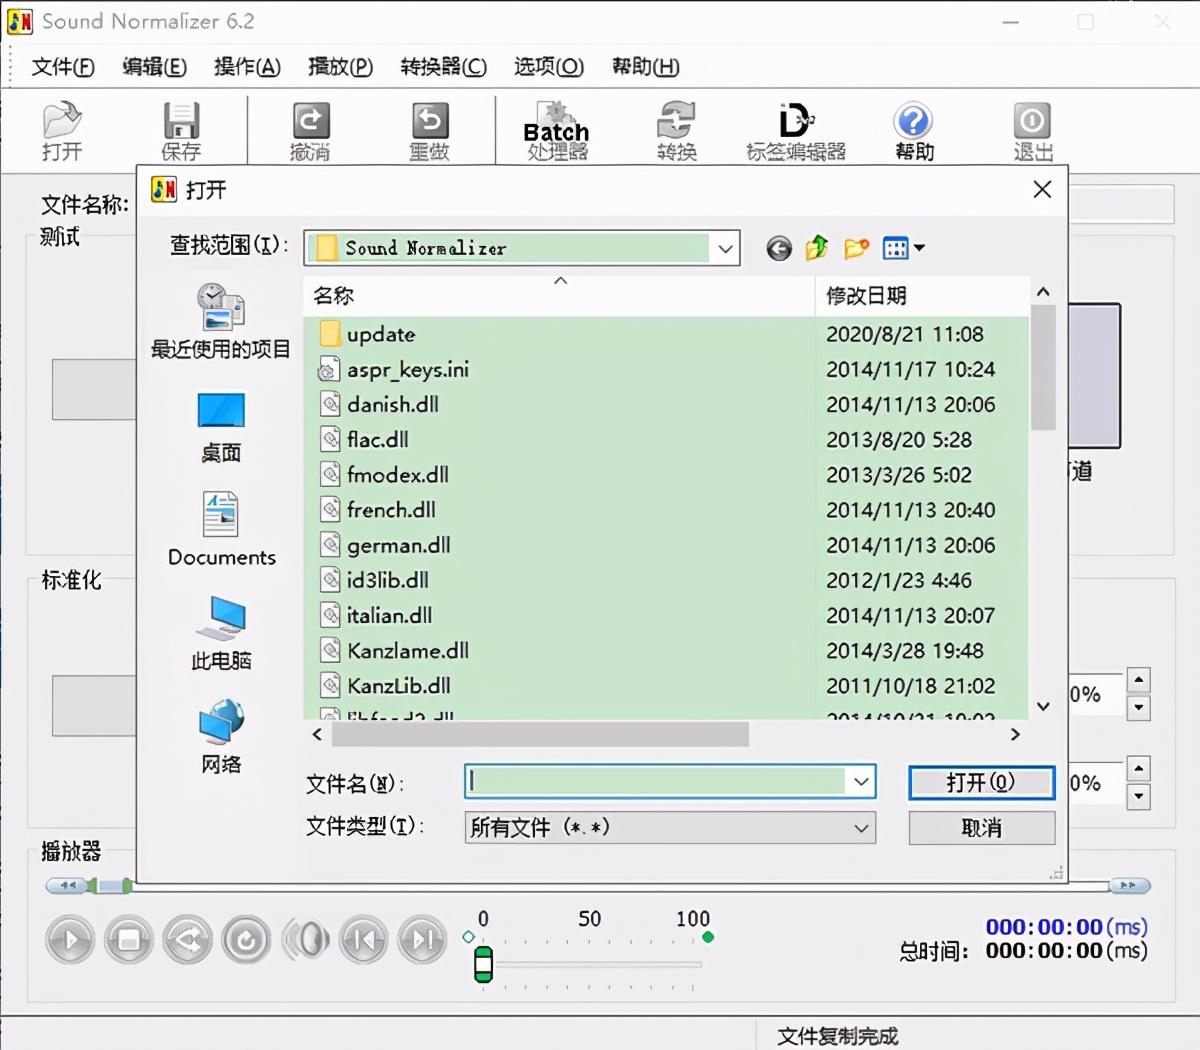This screenshot has height=1050, width=1200.
Task: Go back to last visited folder
Action: coord(779,248)
